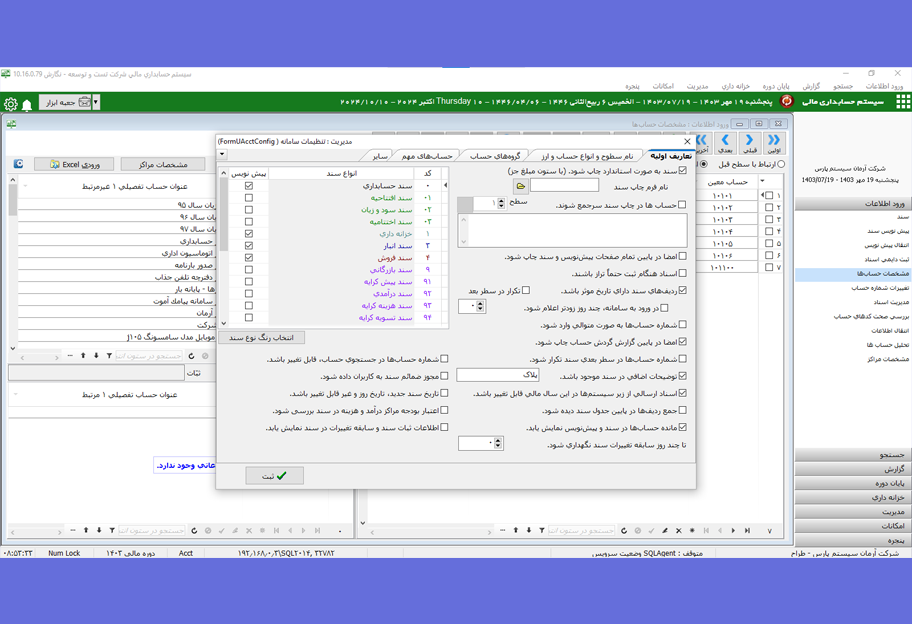Toggle standard print checkbox (سند به صورت استاندارد)
This screenshot has height=624, width=912.
click(x=682, y=170)
